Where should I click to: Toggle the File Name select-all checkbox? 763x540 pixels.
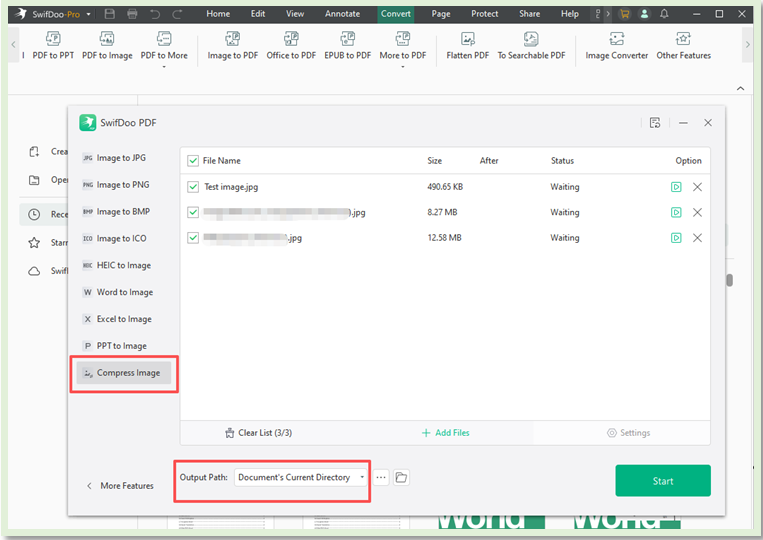[193, 160]
